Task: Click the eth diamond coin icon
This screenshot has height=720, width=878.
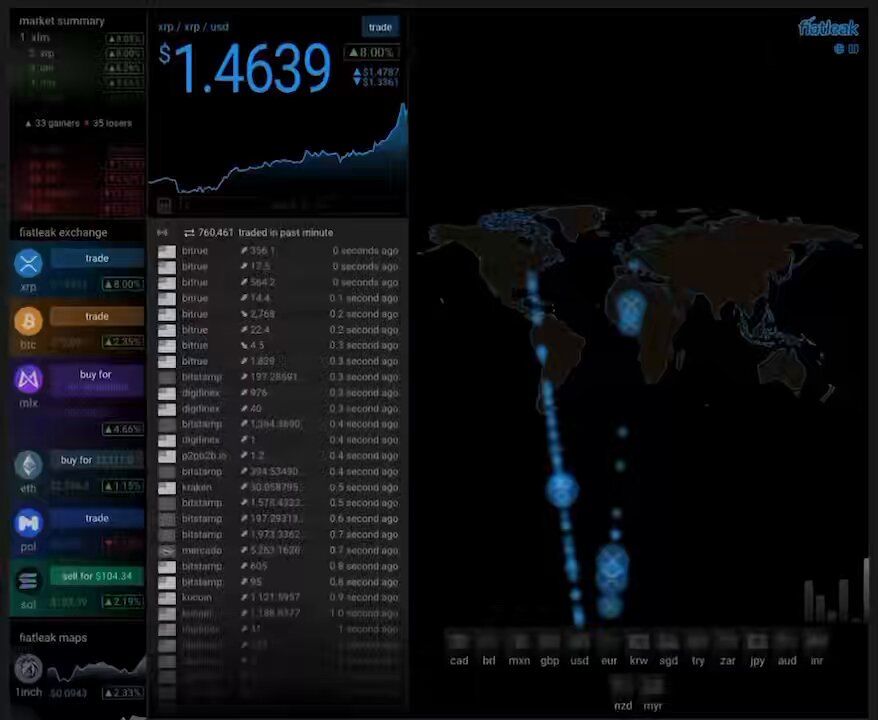Action: (x=29, y=465)
